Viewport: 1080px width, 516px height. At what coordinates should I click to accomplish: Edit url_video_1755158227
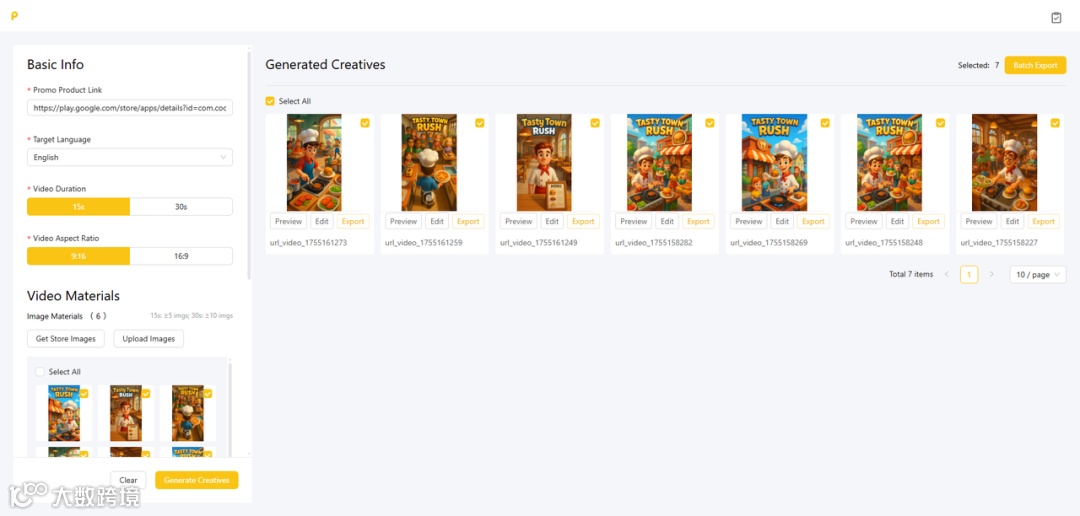pos(1012,221)
